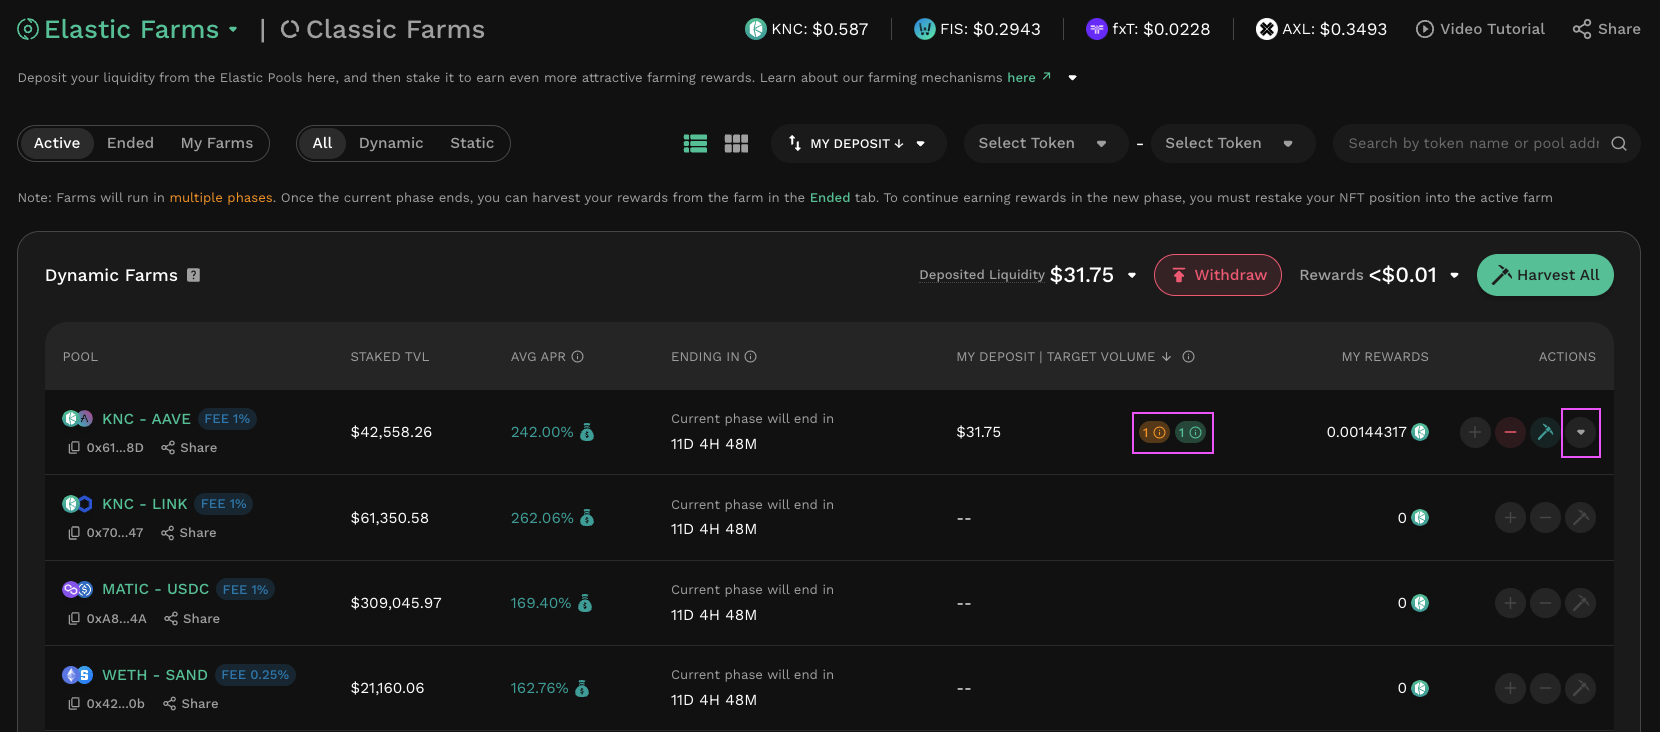This screenshot has width=1660, height=732.
Task: Click the orange position badge in KNC - AAVE row
Action: (1154, 433)
